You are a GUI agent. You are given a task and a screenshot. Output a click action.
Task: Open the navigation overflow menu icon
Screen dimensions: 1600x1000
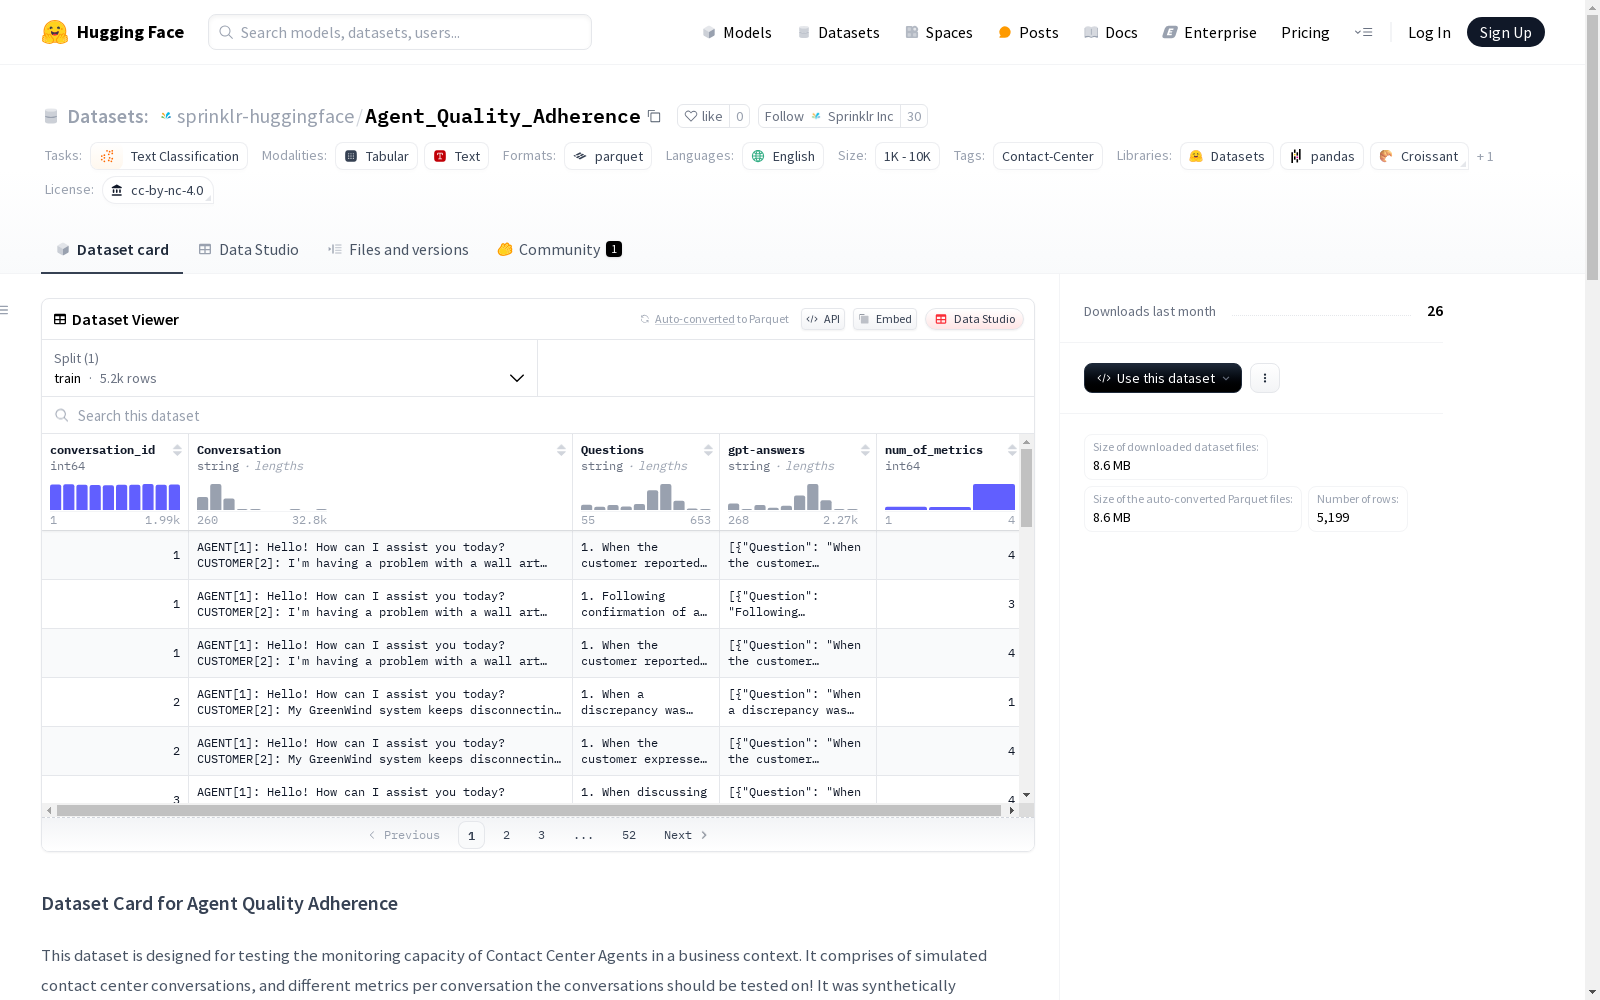[x=1363, y=32]
